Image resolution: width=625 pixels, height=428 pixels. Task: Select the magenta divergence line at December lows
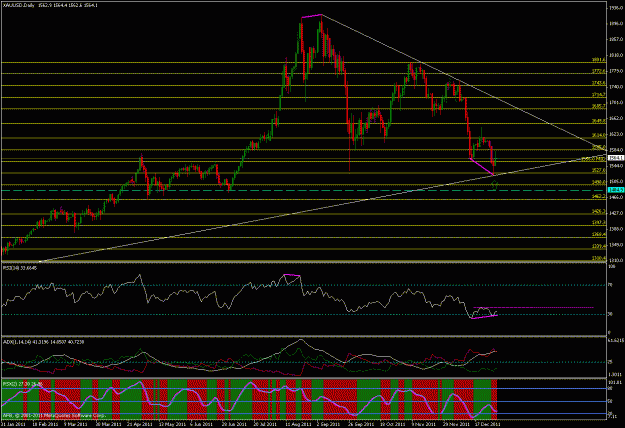[x=482, y=167]
